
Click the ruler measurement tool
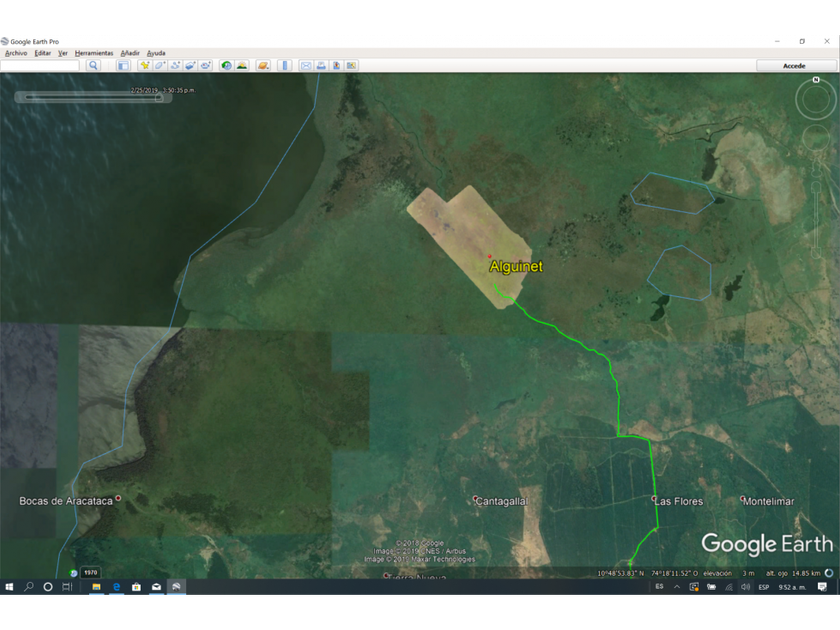tap(285, 65)
